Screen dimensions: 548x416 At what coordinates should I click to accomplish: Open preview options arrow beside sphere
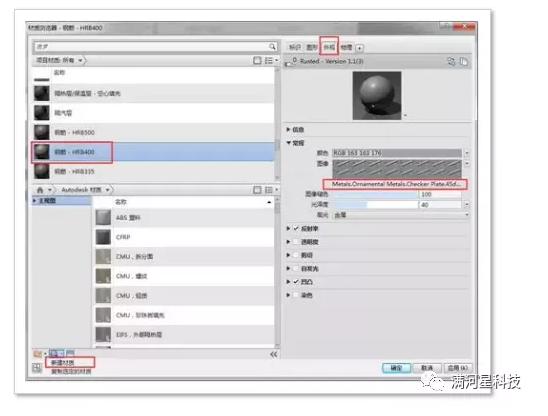(405, 115)
